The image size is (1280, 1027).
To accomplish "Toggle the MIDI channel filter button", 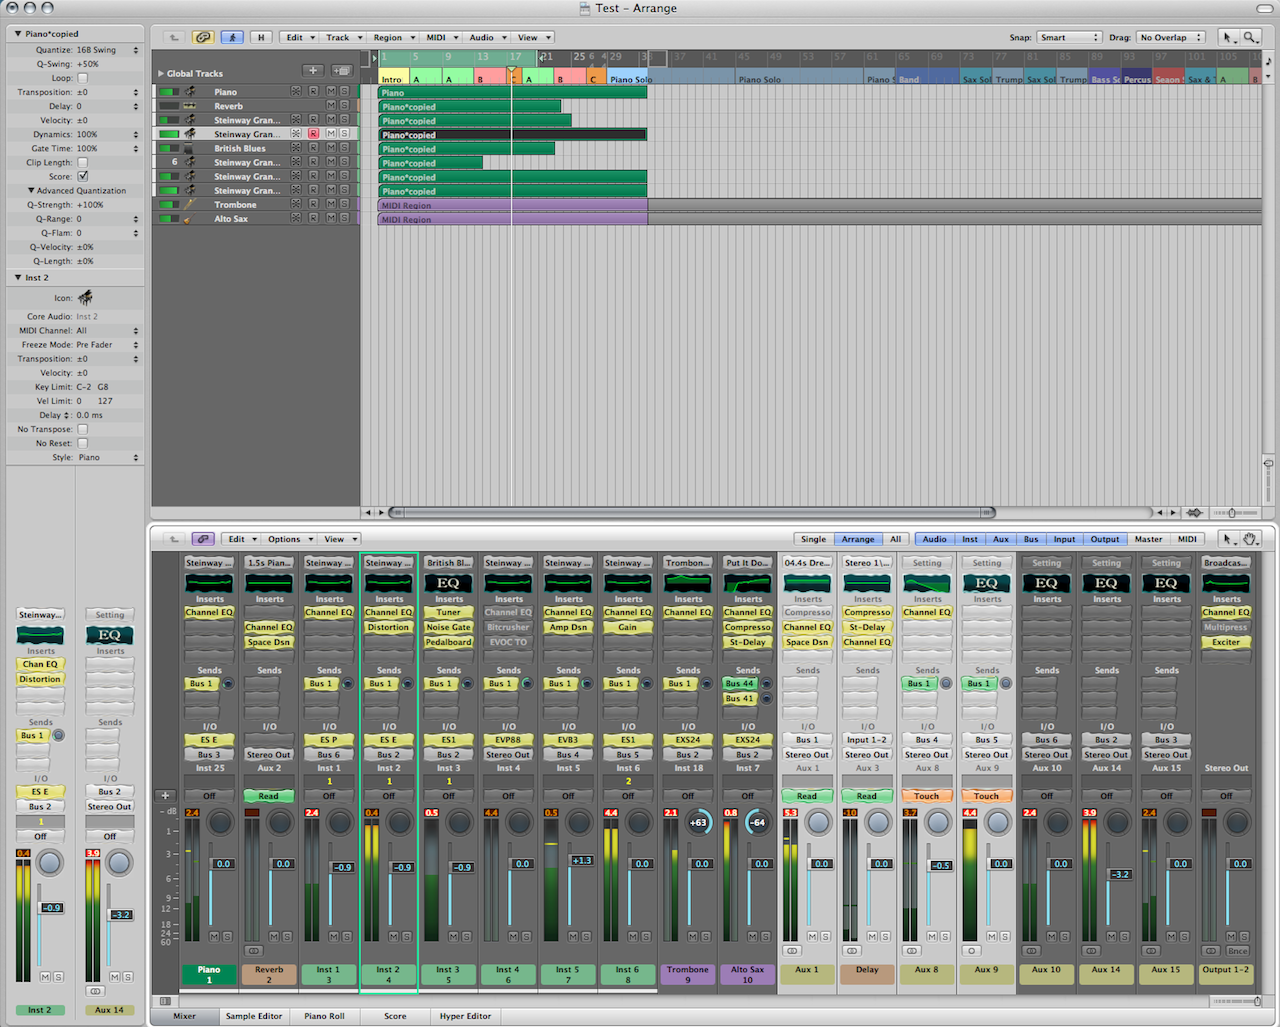I will pyautogui.click(x=1187, y=539).
